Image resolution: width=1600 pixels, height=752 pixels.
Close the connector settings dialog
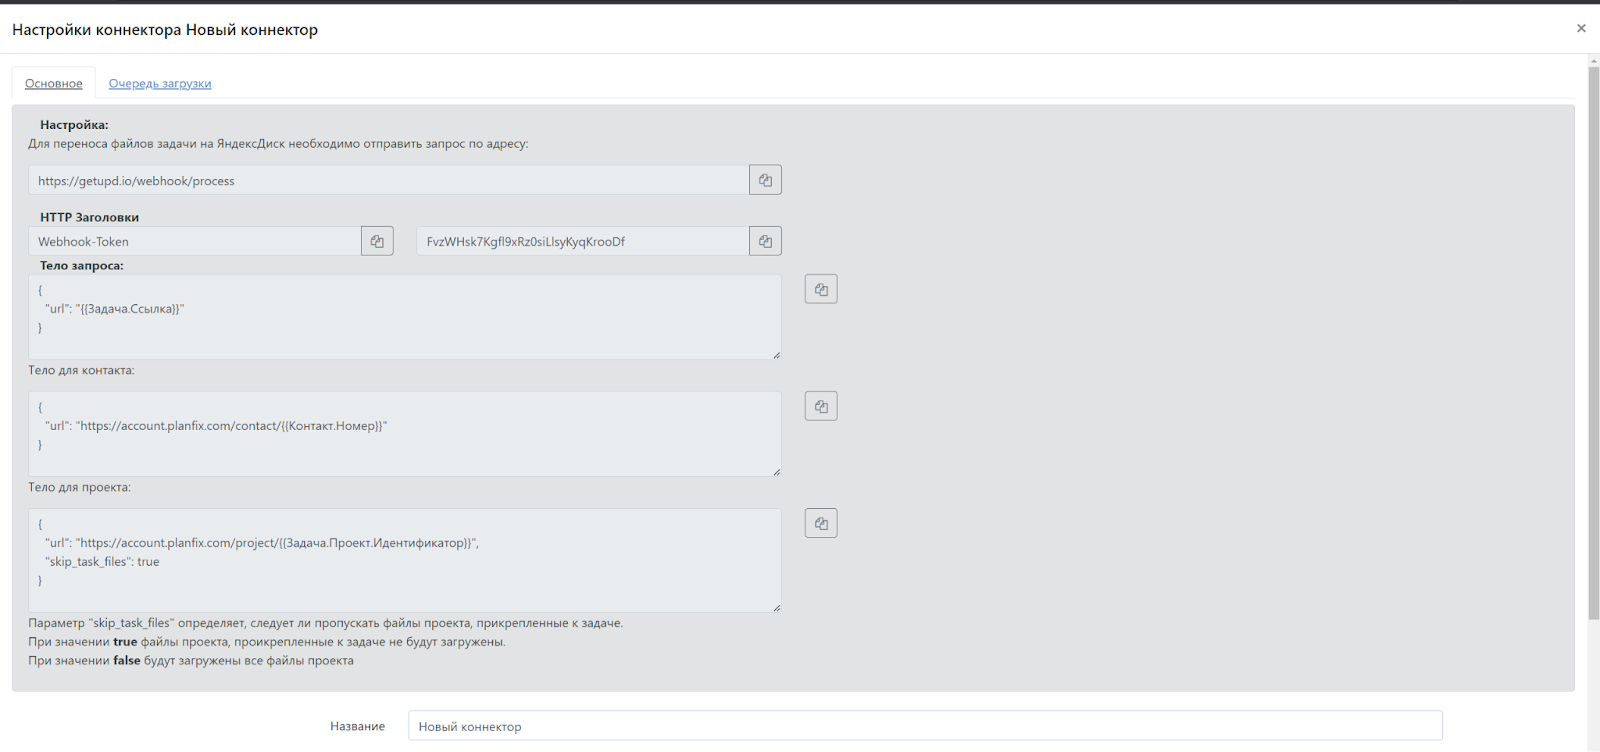click(x=1581, y=28)
